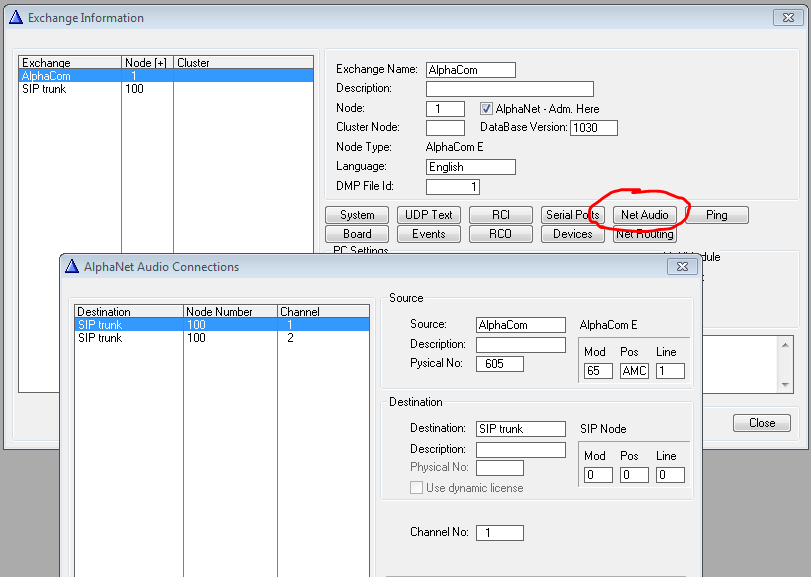811x577 pixels.
Task: Click the Source Description input field
Action: point(520,344)
